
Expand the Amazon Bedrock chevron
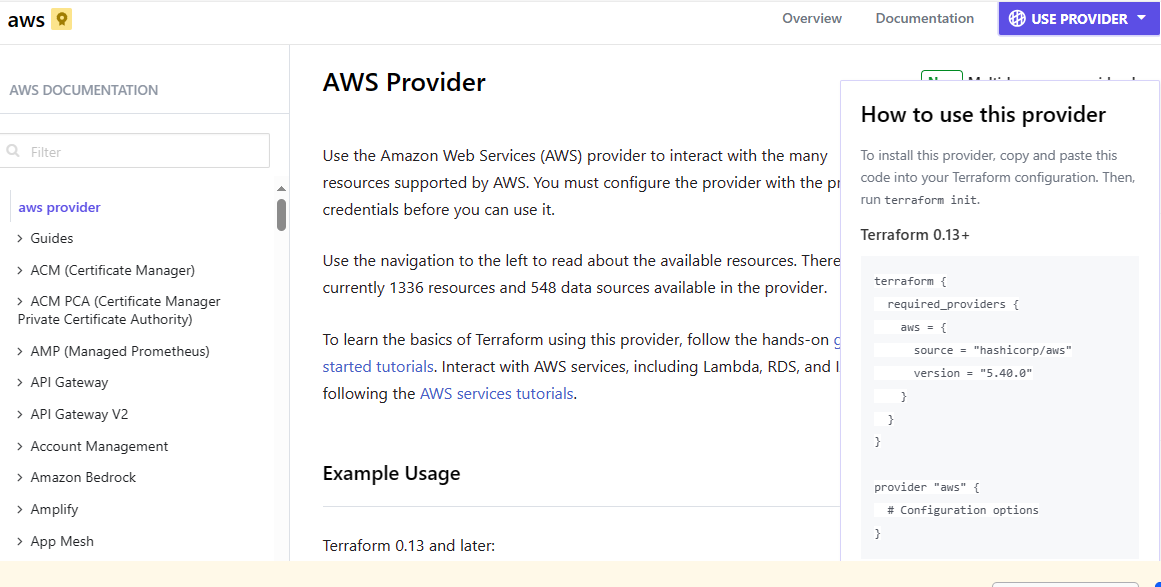click(x=20, y=477)
